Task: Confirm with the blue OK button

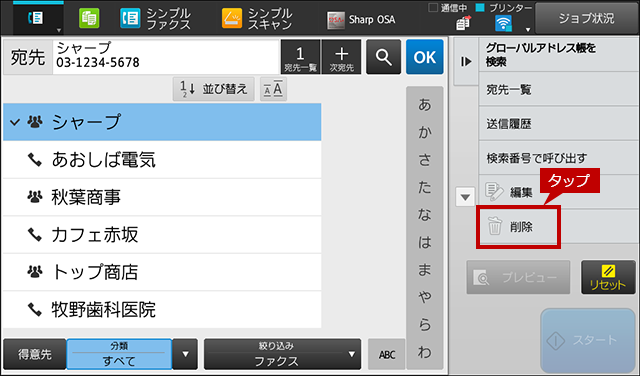Action: click(x=424, y=57)
